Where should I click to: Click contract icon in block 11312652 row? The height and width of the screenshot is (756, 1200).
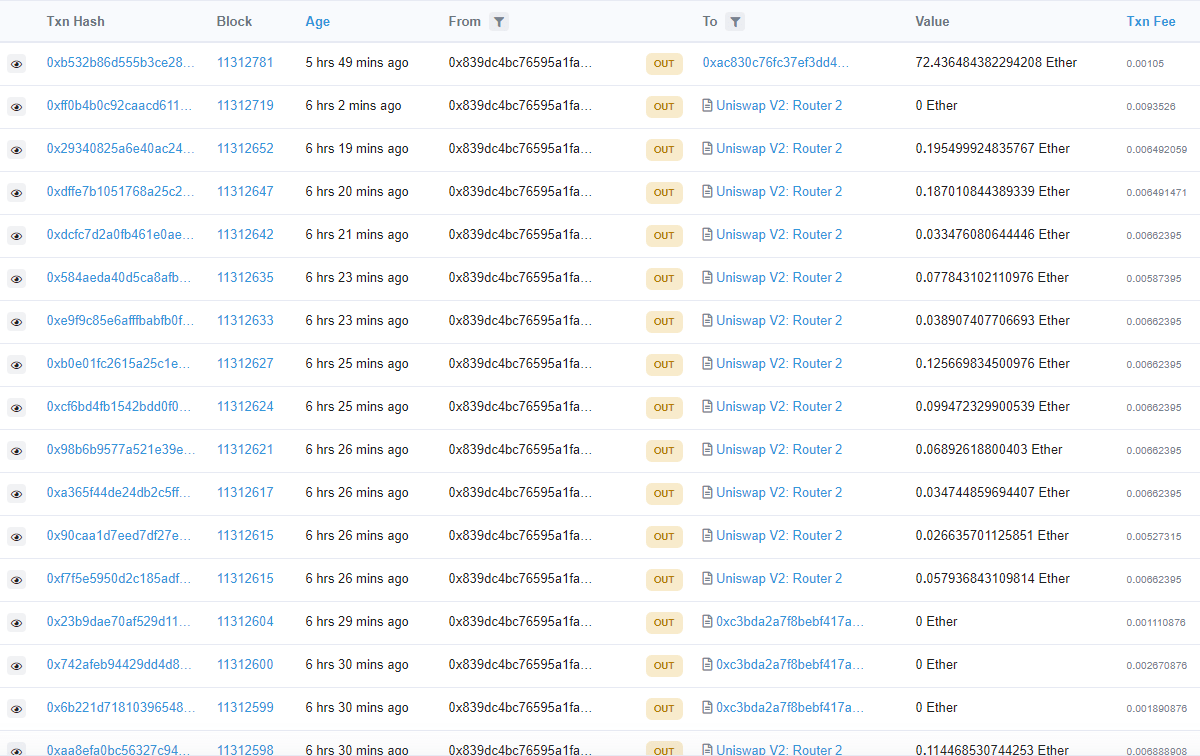[x=707, y=148]
